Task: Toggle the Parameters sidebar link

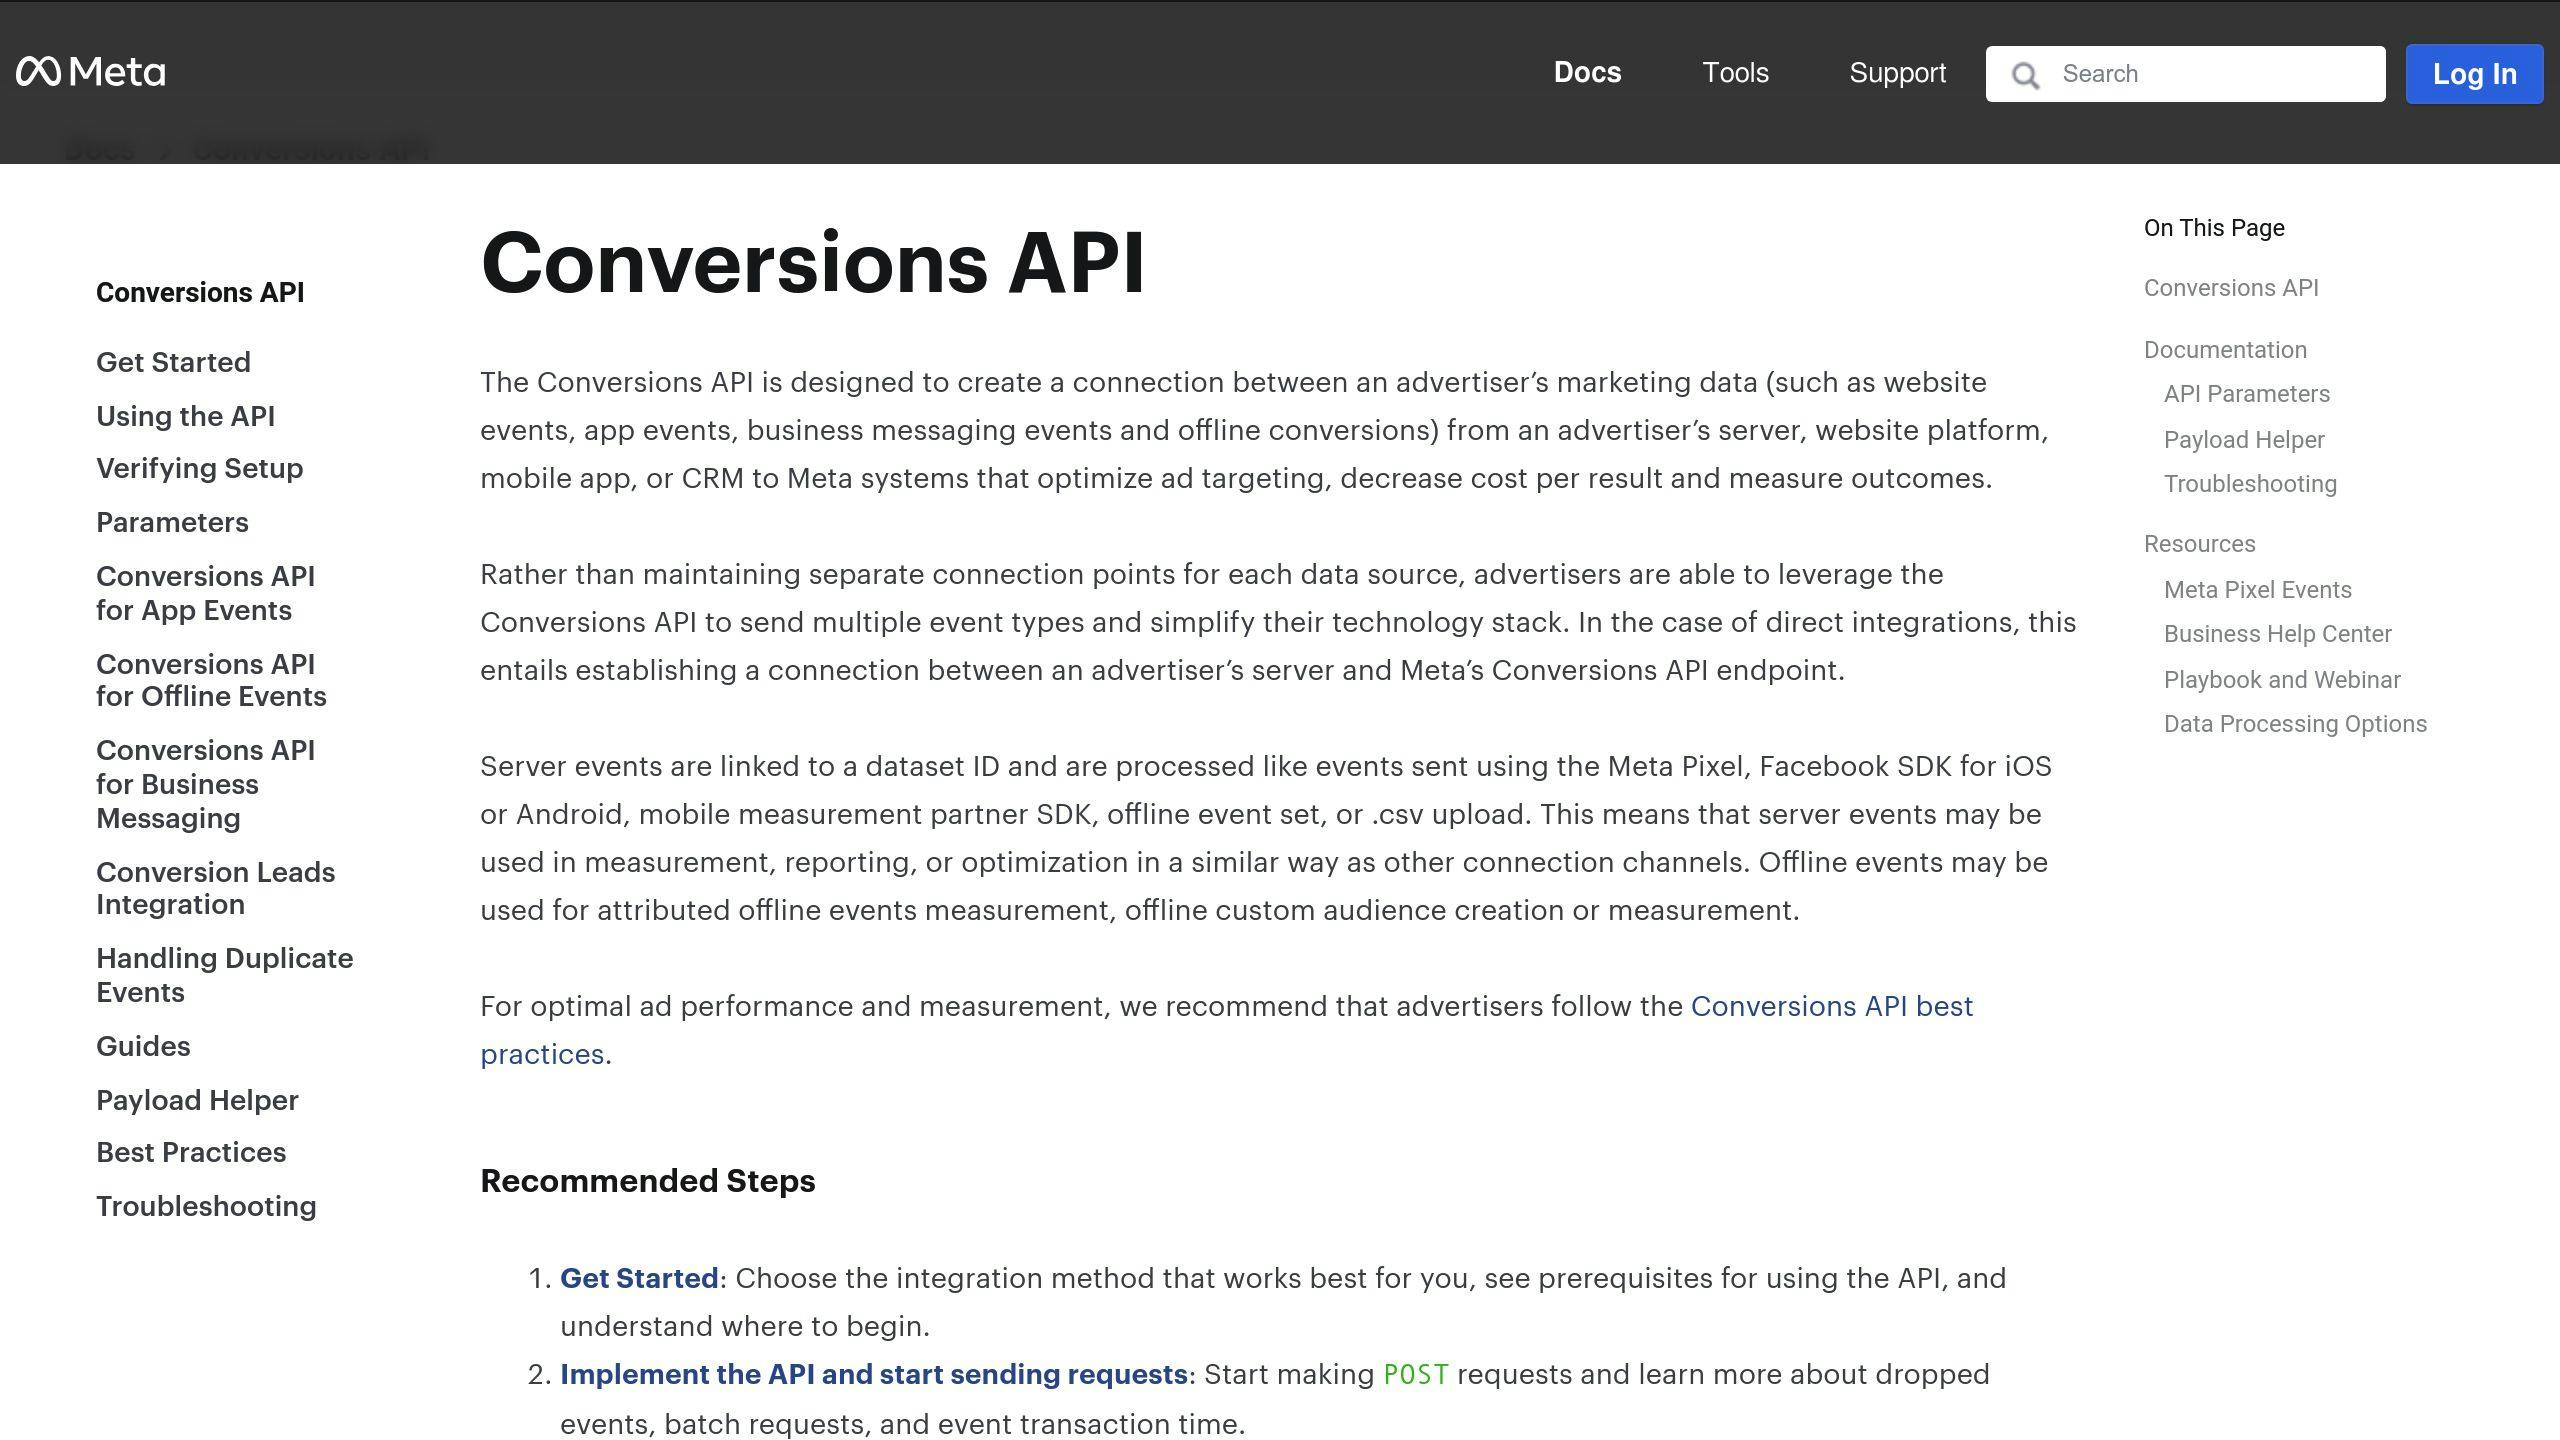Action: tap(172, 522)
